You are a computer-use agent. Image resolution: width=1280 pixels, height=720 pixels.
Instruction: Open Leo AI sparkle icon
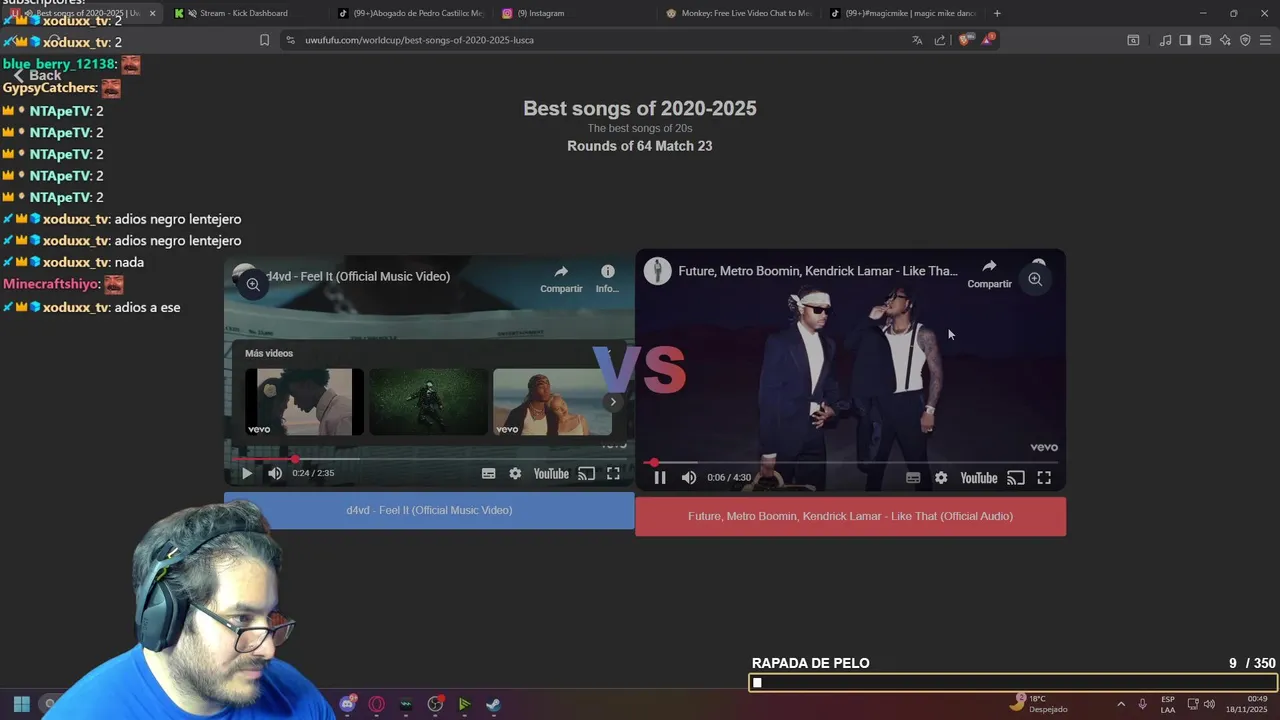[x=1225, y=40]
